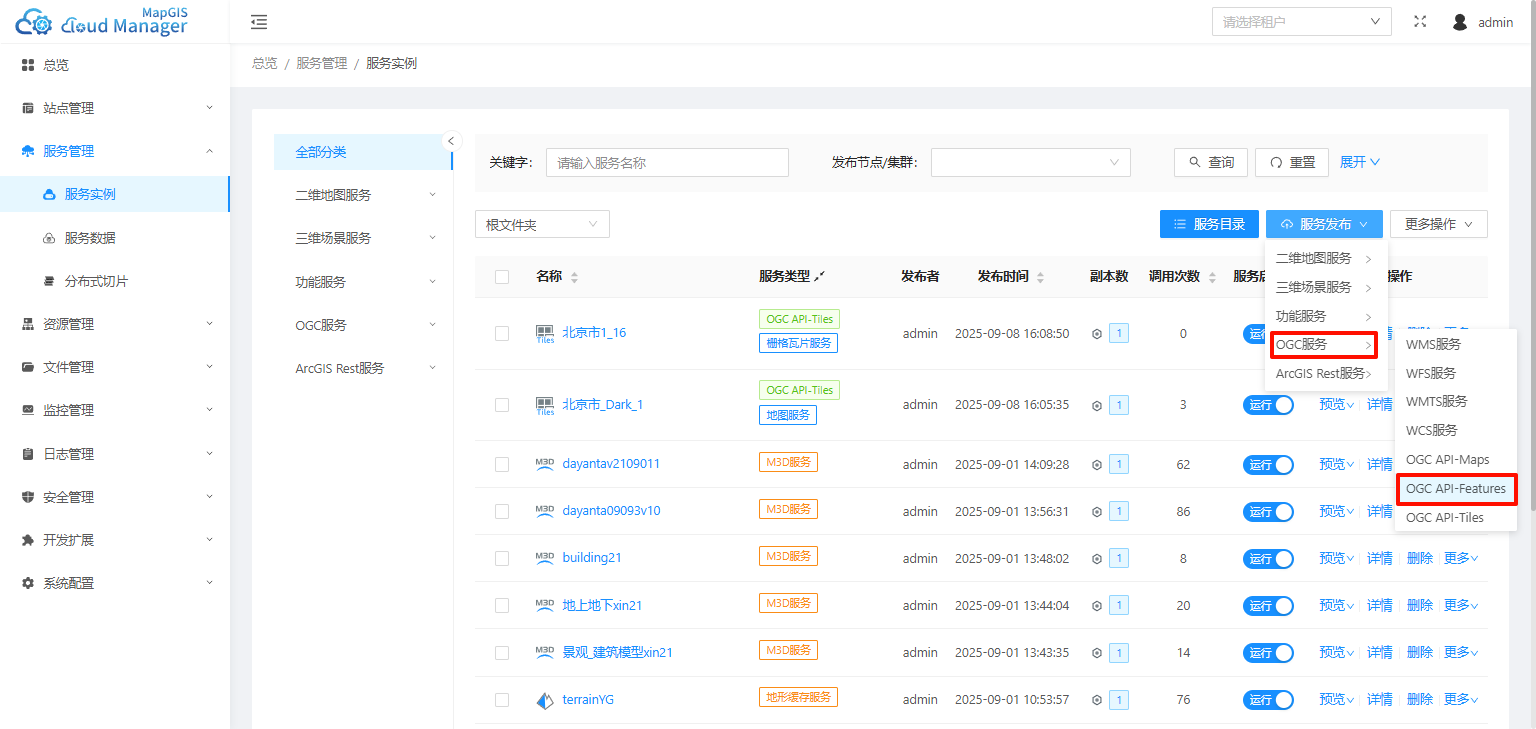Collapse the category panel arrow
Image resolution: width=1536 pixels, height=729 pixels.
point(451,141)
